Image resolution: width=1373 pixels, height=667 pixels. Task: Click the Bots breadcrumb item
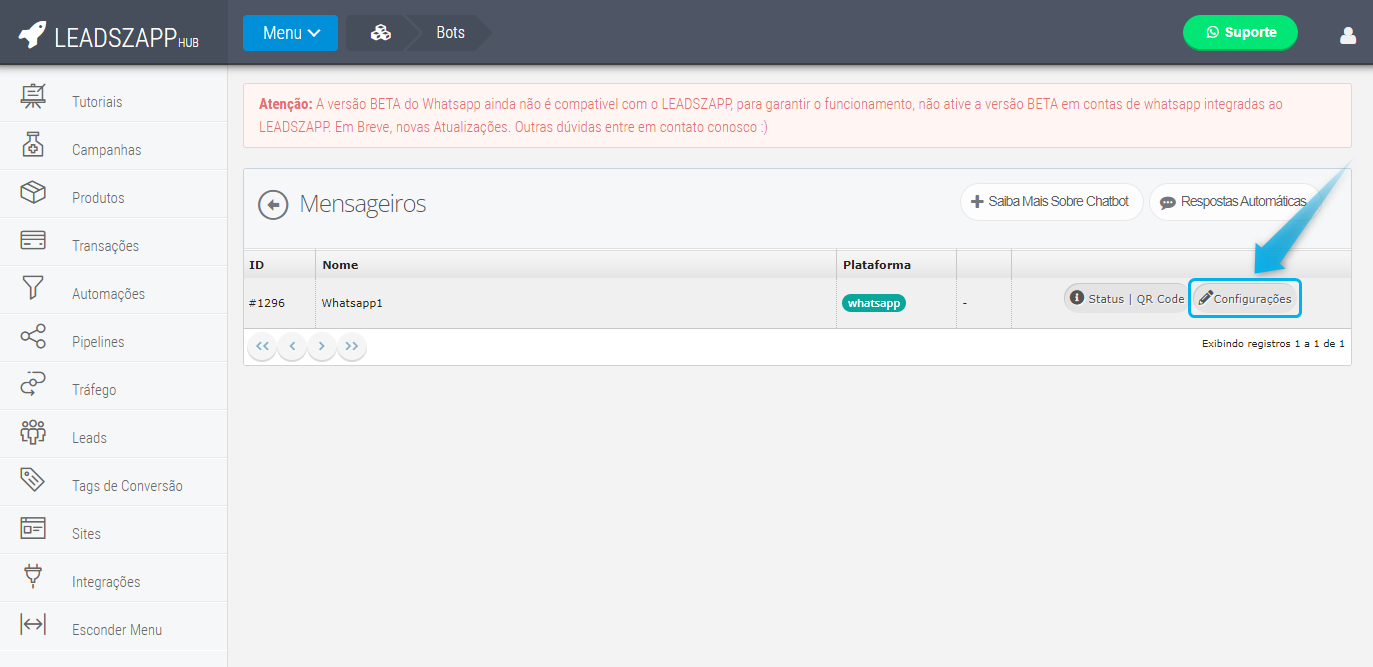449,32
